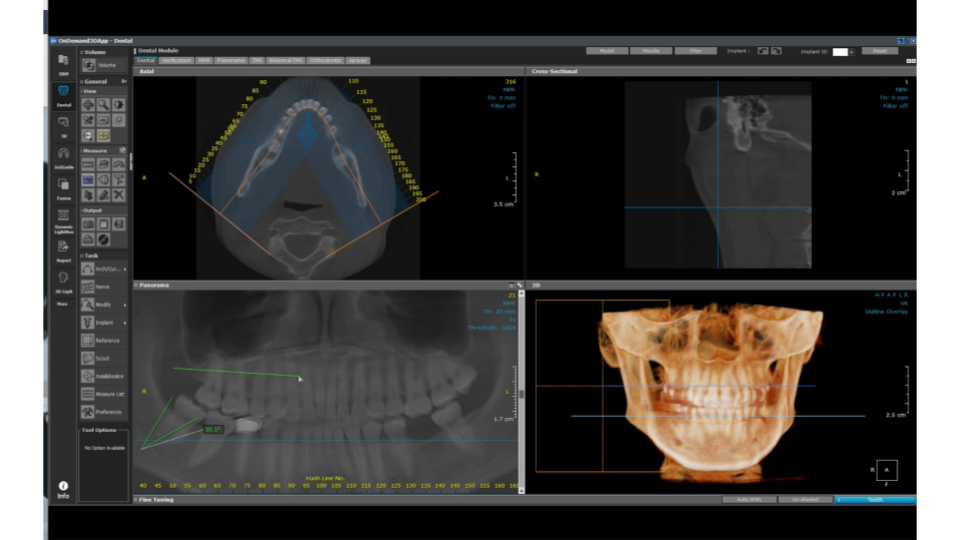Screen dimensions: 960x540
Task: Open the Scout task
Action: [103, 358]
